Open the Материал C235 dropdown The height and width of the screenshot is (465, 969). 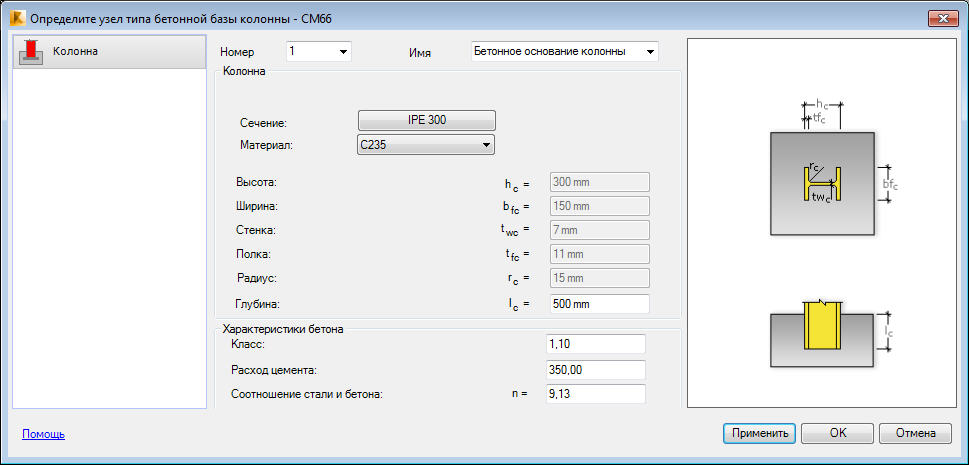click(426, 145)
